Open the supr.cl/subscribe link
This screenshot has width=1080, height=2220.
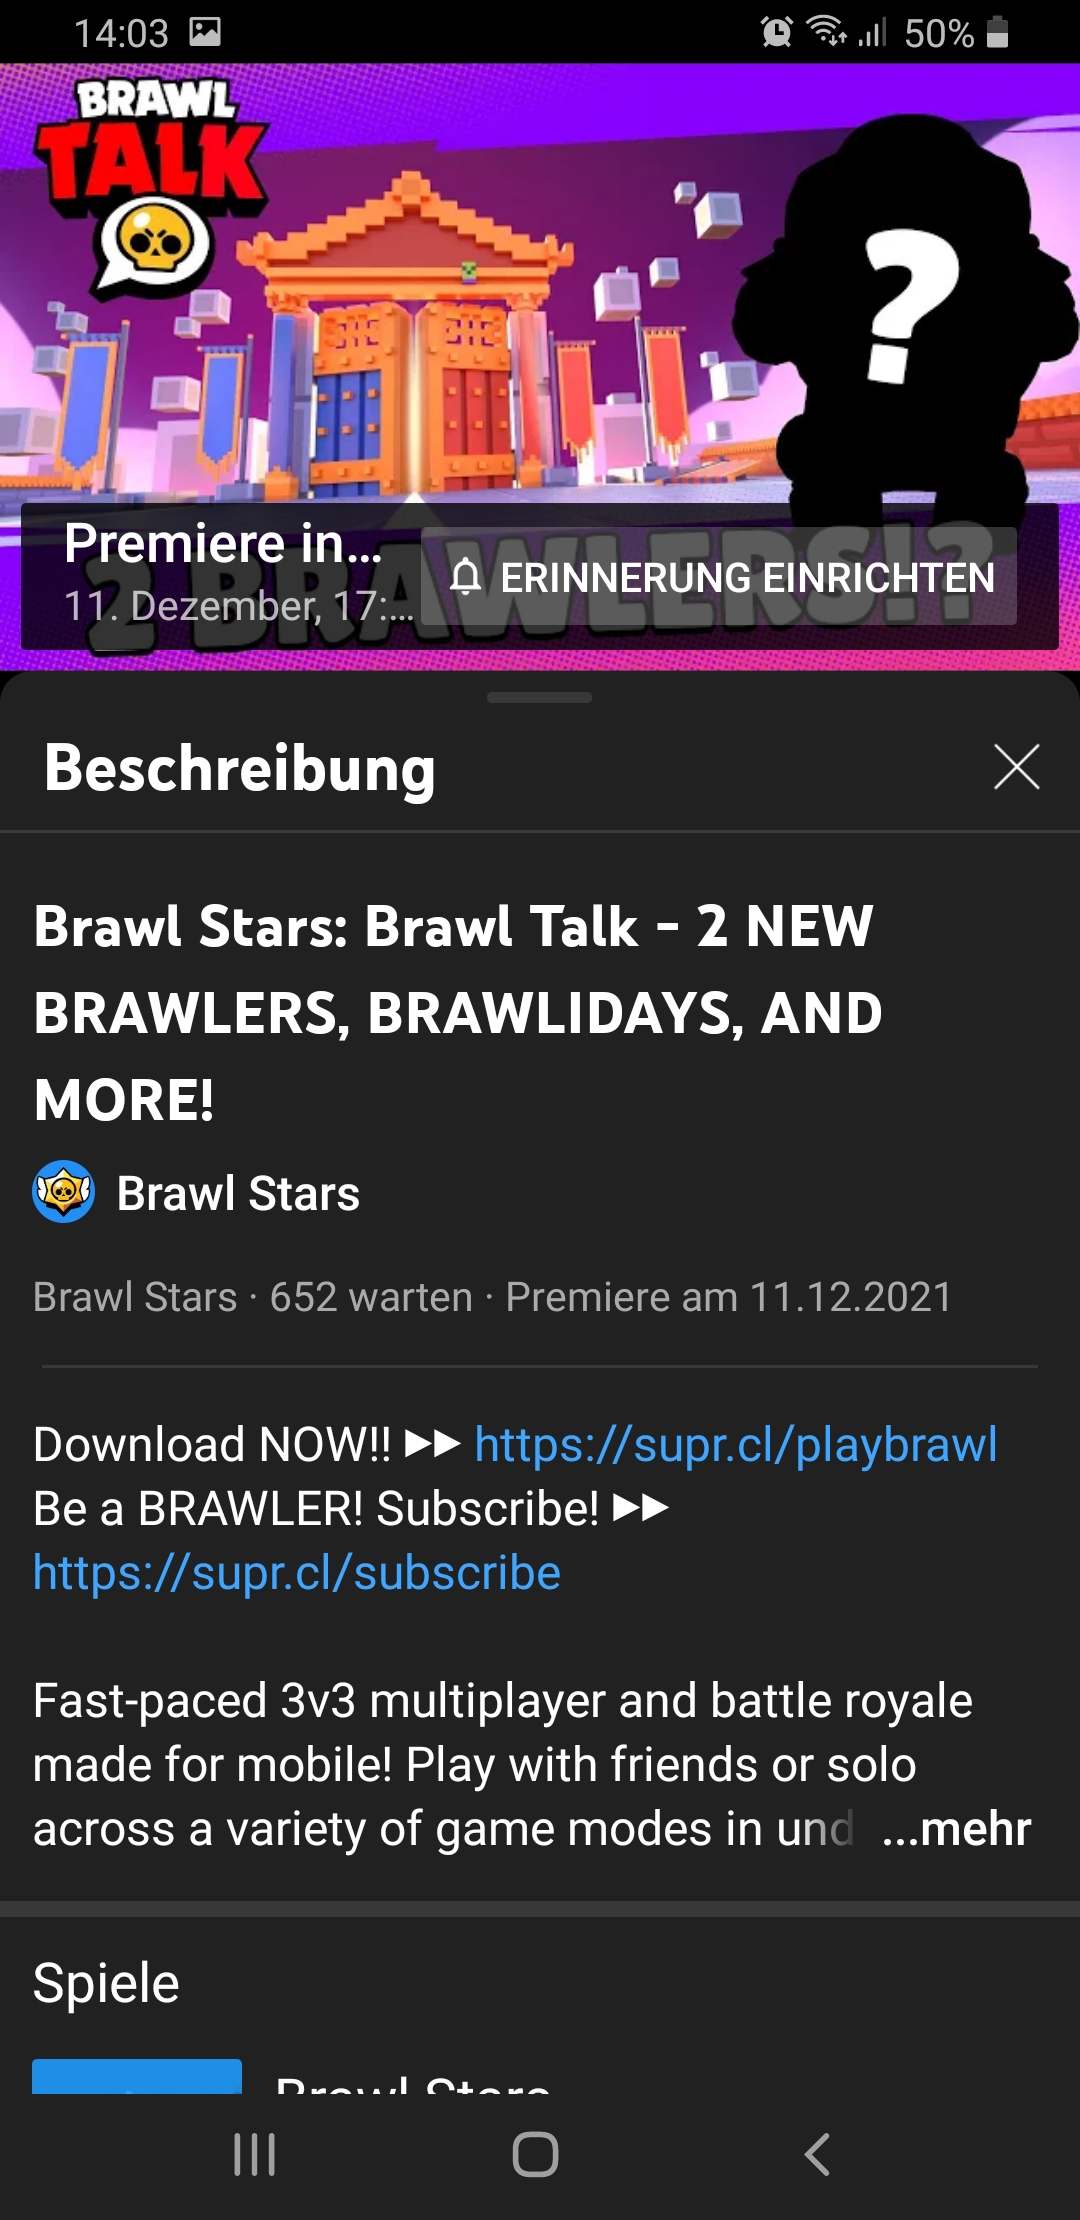click(297, 1573)
